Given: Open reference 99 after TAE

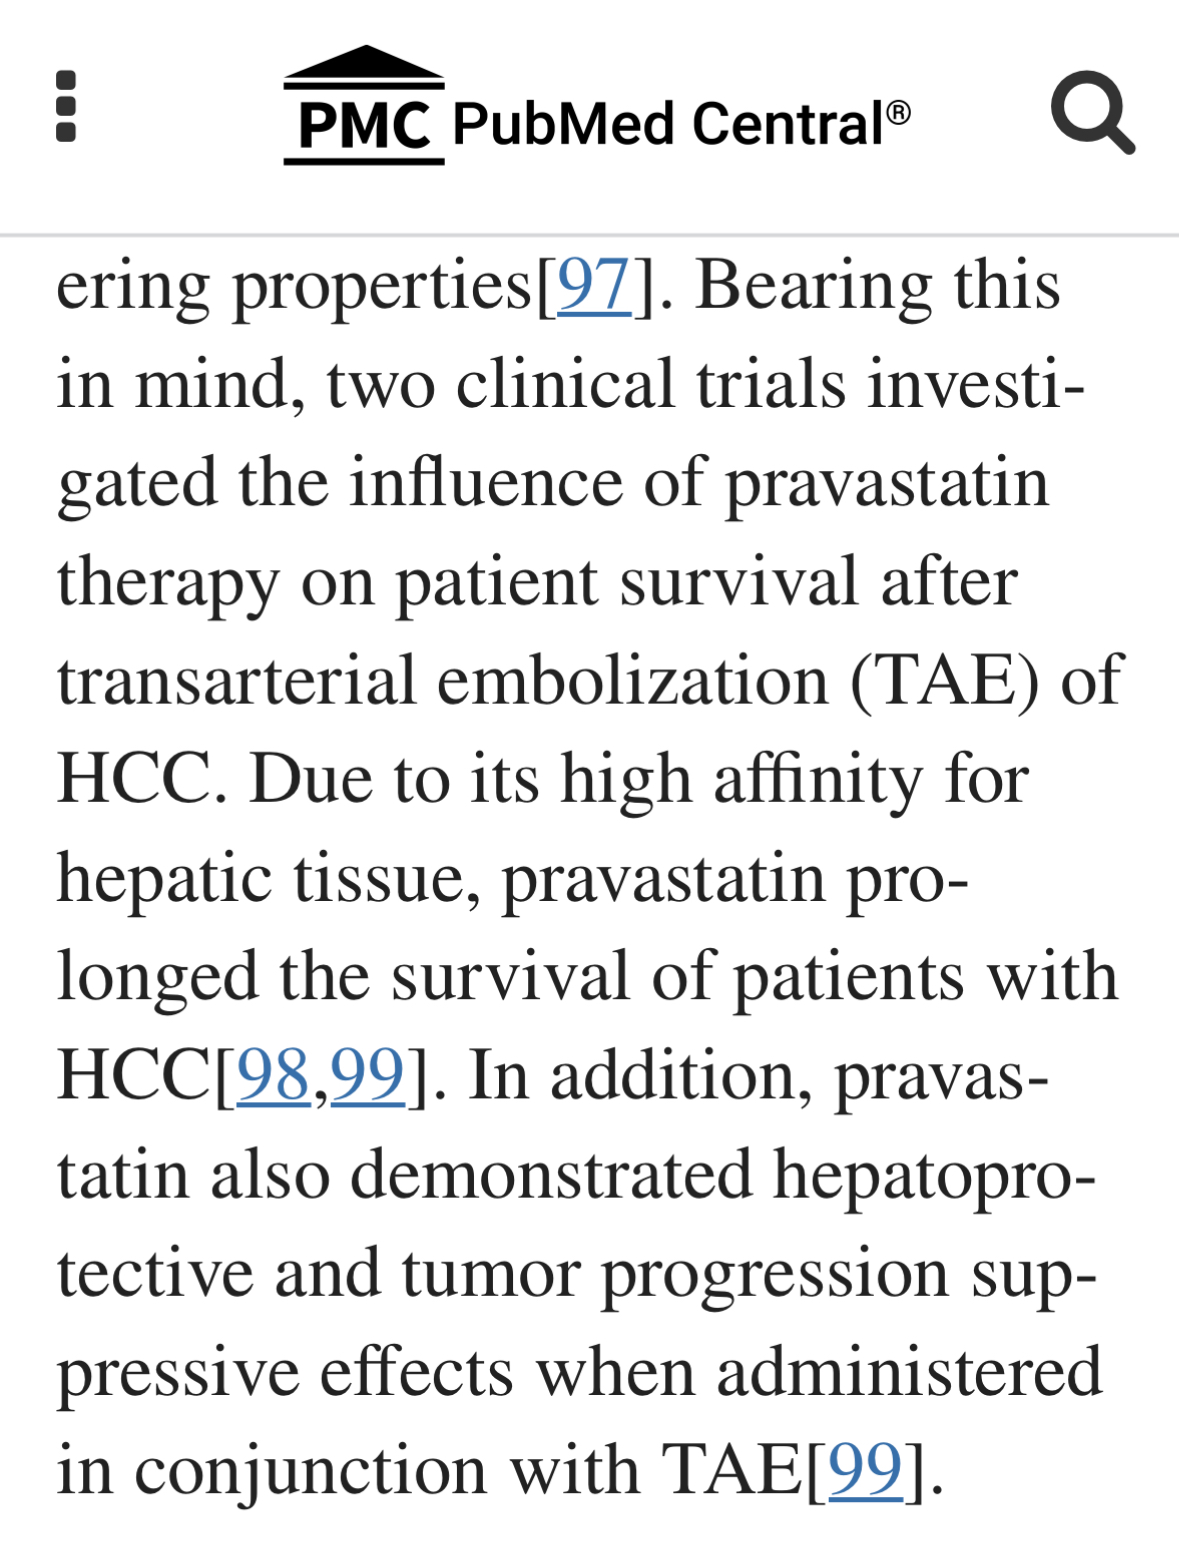Looking at the screenshot, I should point(865,1471).
